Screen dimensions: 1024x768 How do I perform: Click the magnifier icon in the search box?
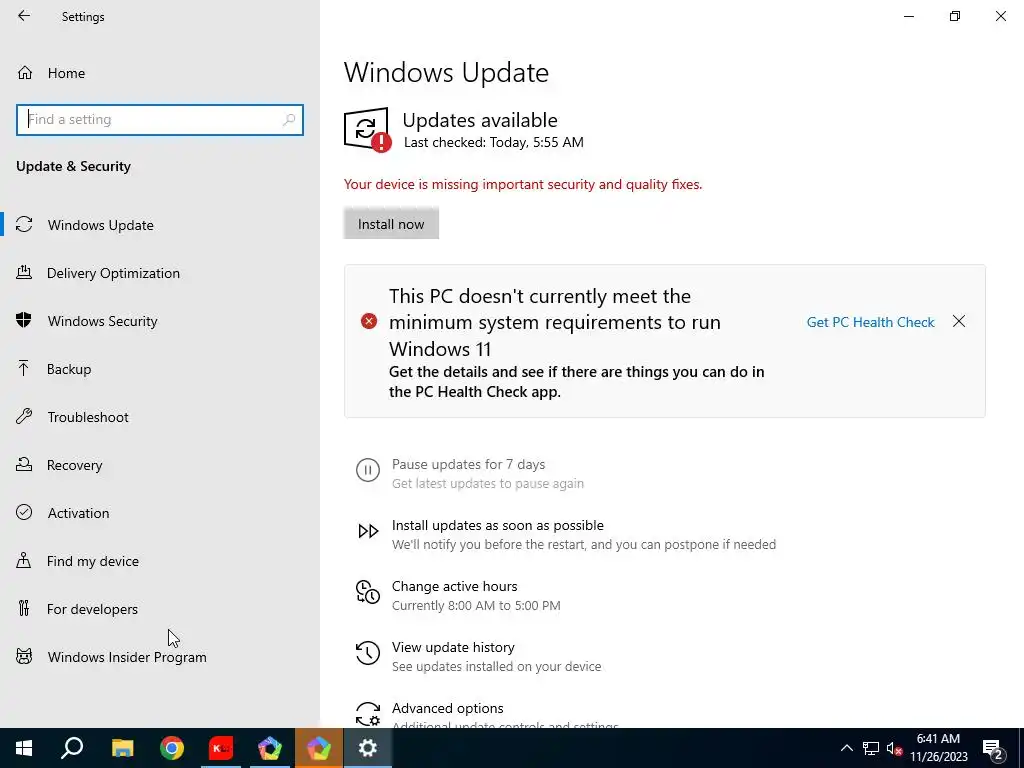click(289, 120)
